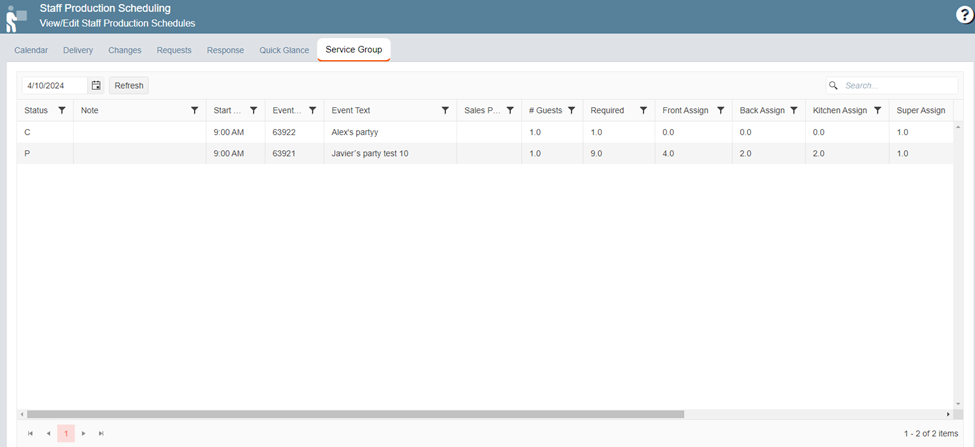This screenshot has width=975, height=447.
Task: Click the status P cell
Action: pos(45,153)
